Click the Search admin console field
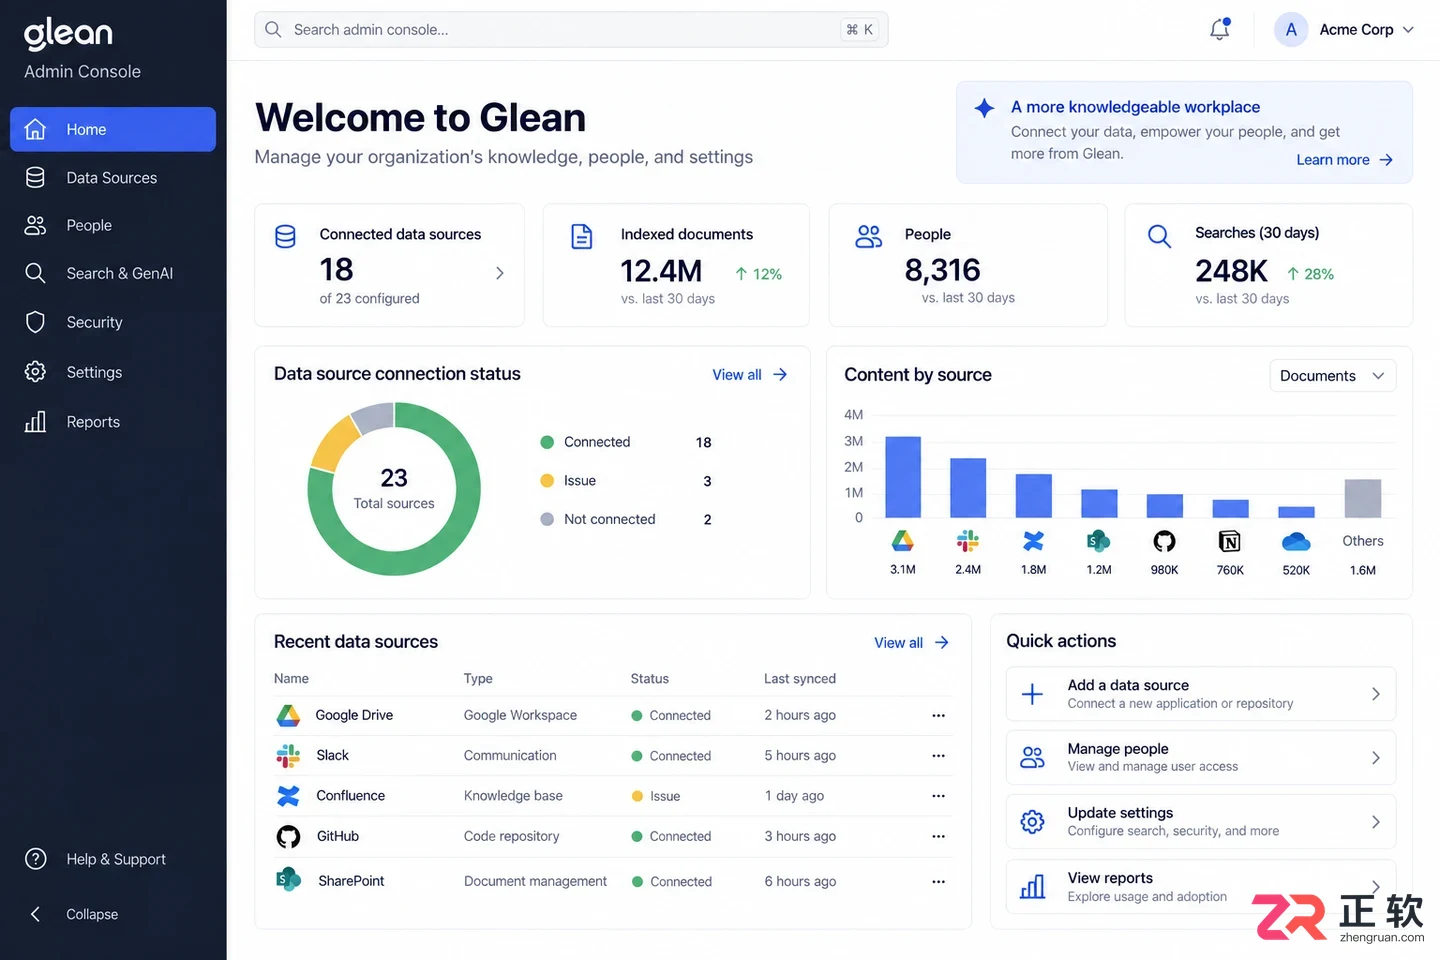Viewport: 1440px width, 960px height. [x=571, y=30]
